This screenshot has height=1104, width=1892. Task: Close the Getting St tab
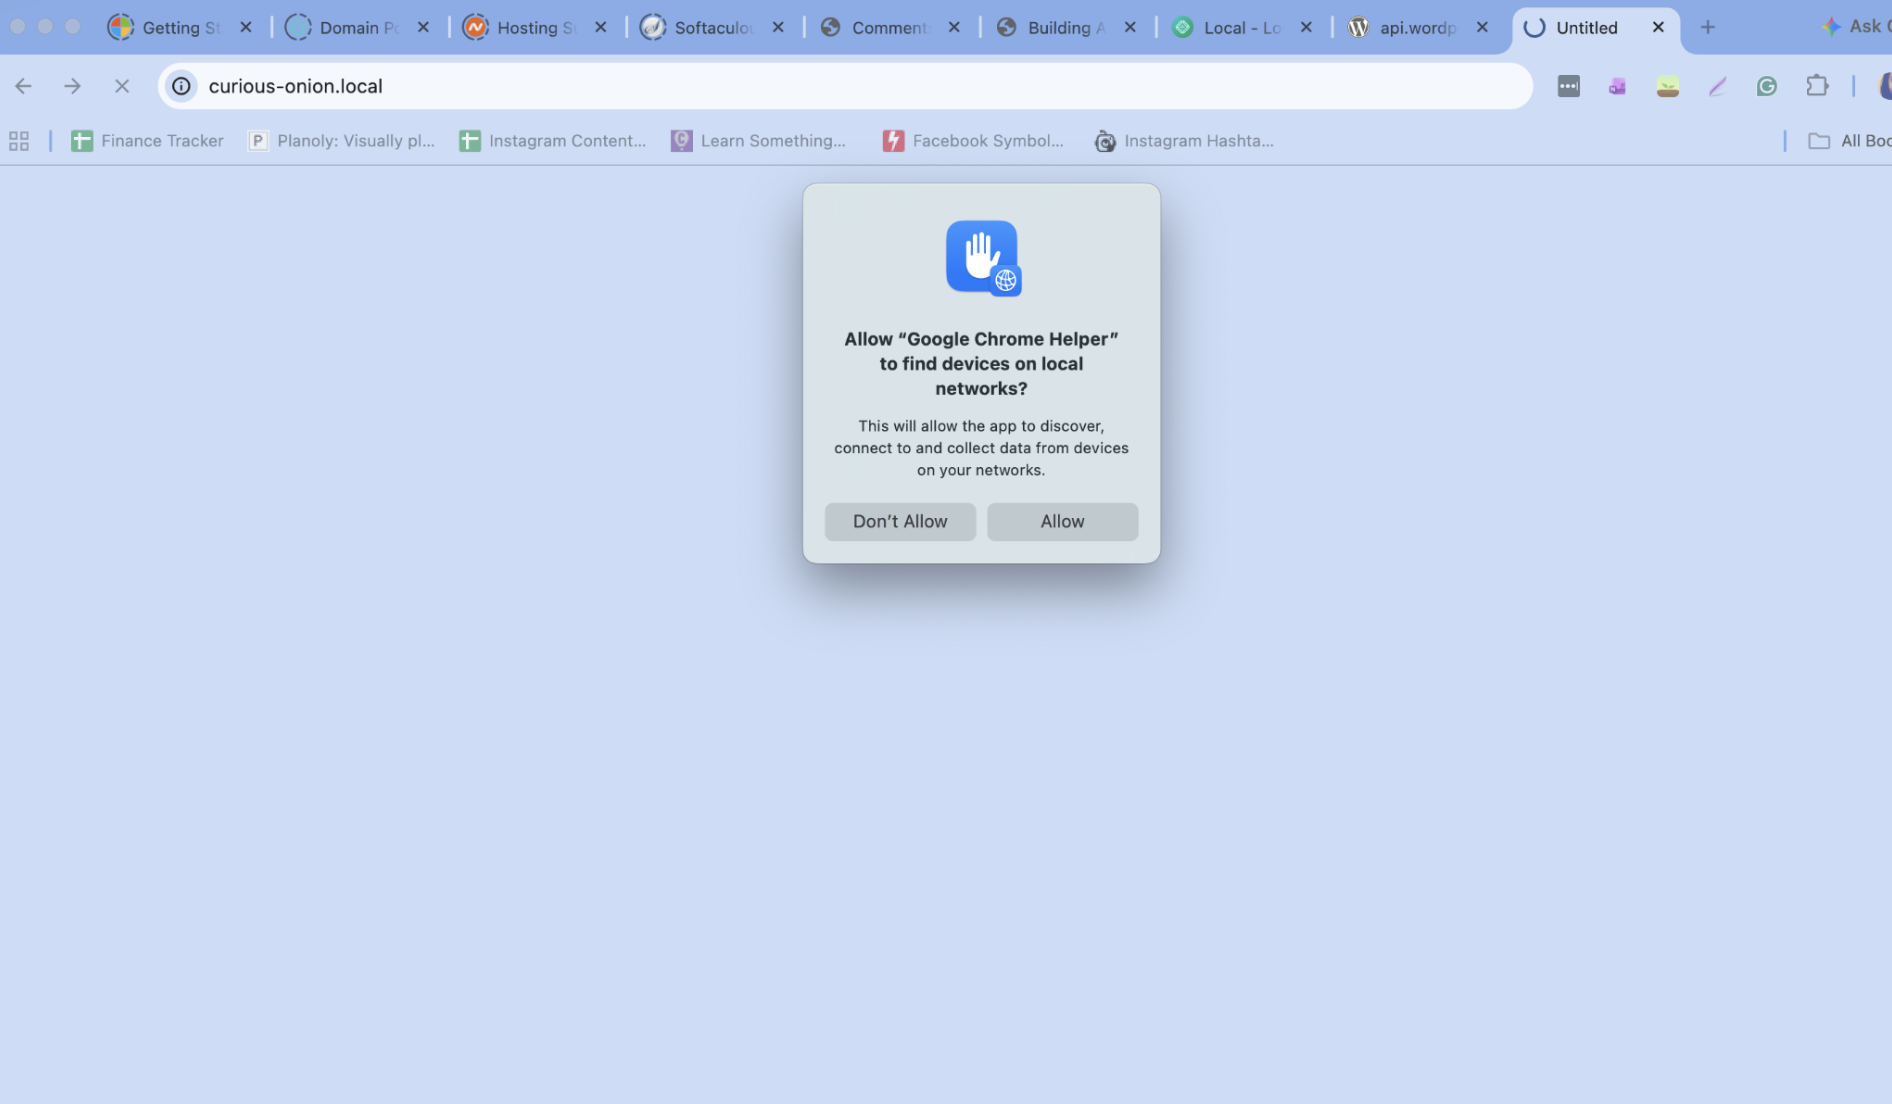[x=246, y=28]
